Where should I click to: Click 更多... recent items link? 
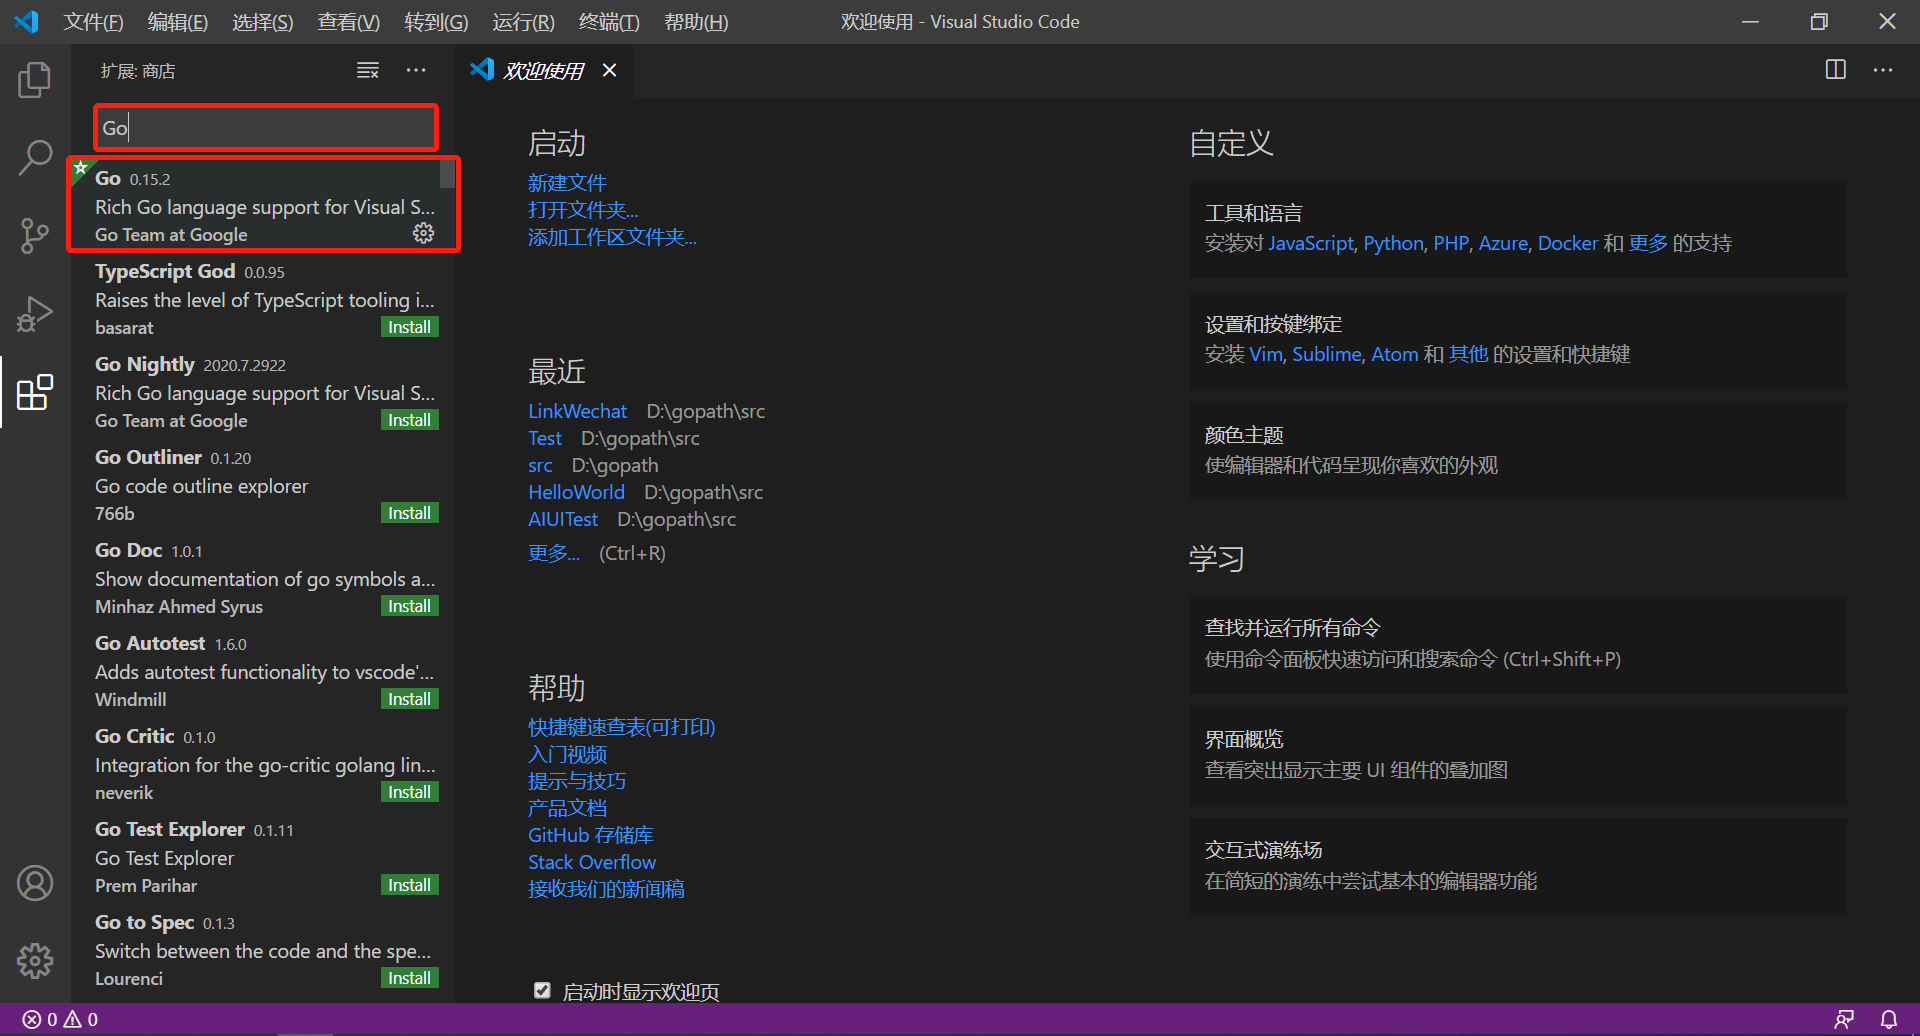(x=554, y=553)
